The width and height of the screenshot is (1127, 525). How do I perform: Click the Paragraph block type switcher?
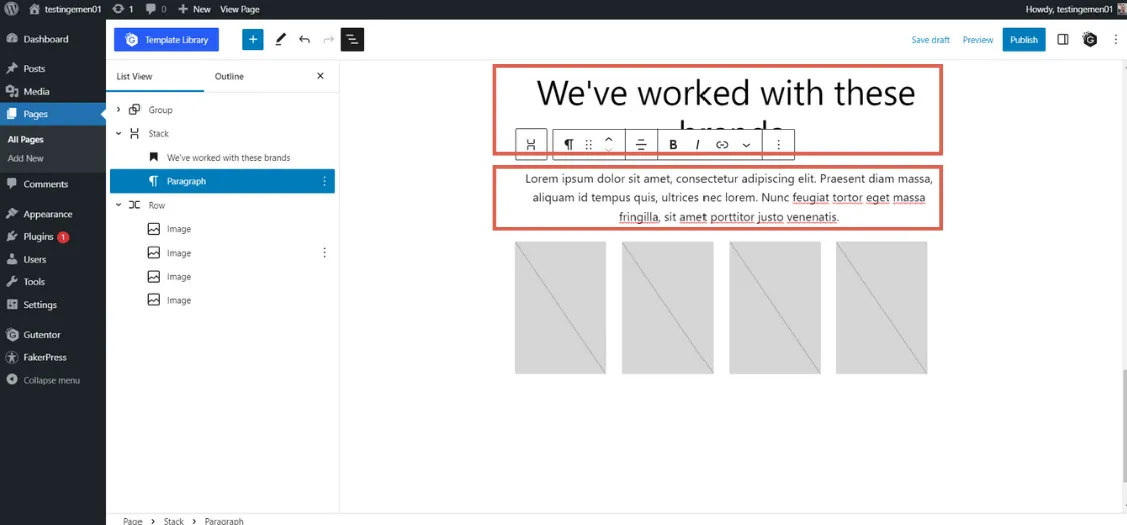[569, 144]
